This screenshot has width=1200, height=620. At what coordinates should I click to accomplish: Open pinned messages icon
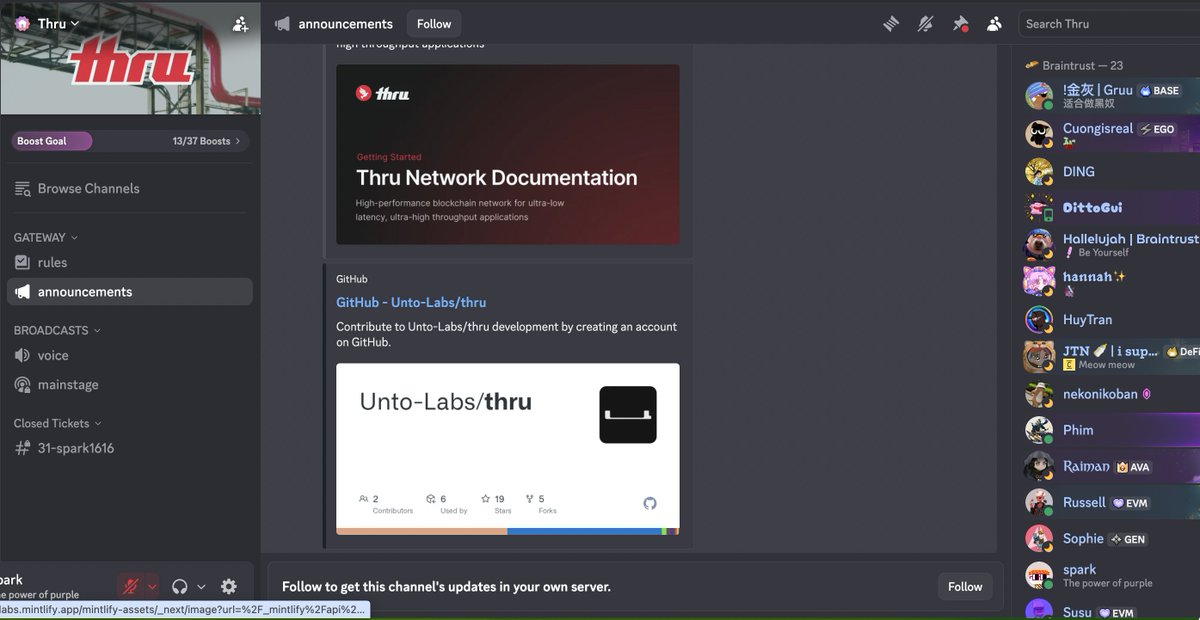point(960,24)
